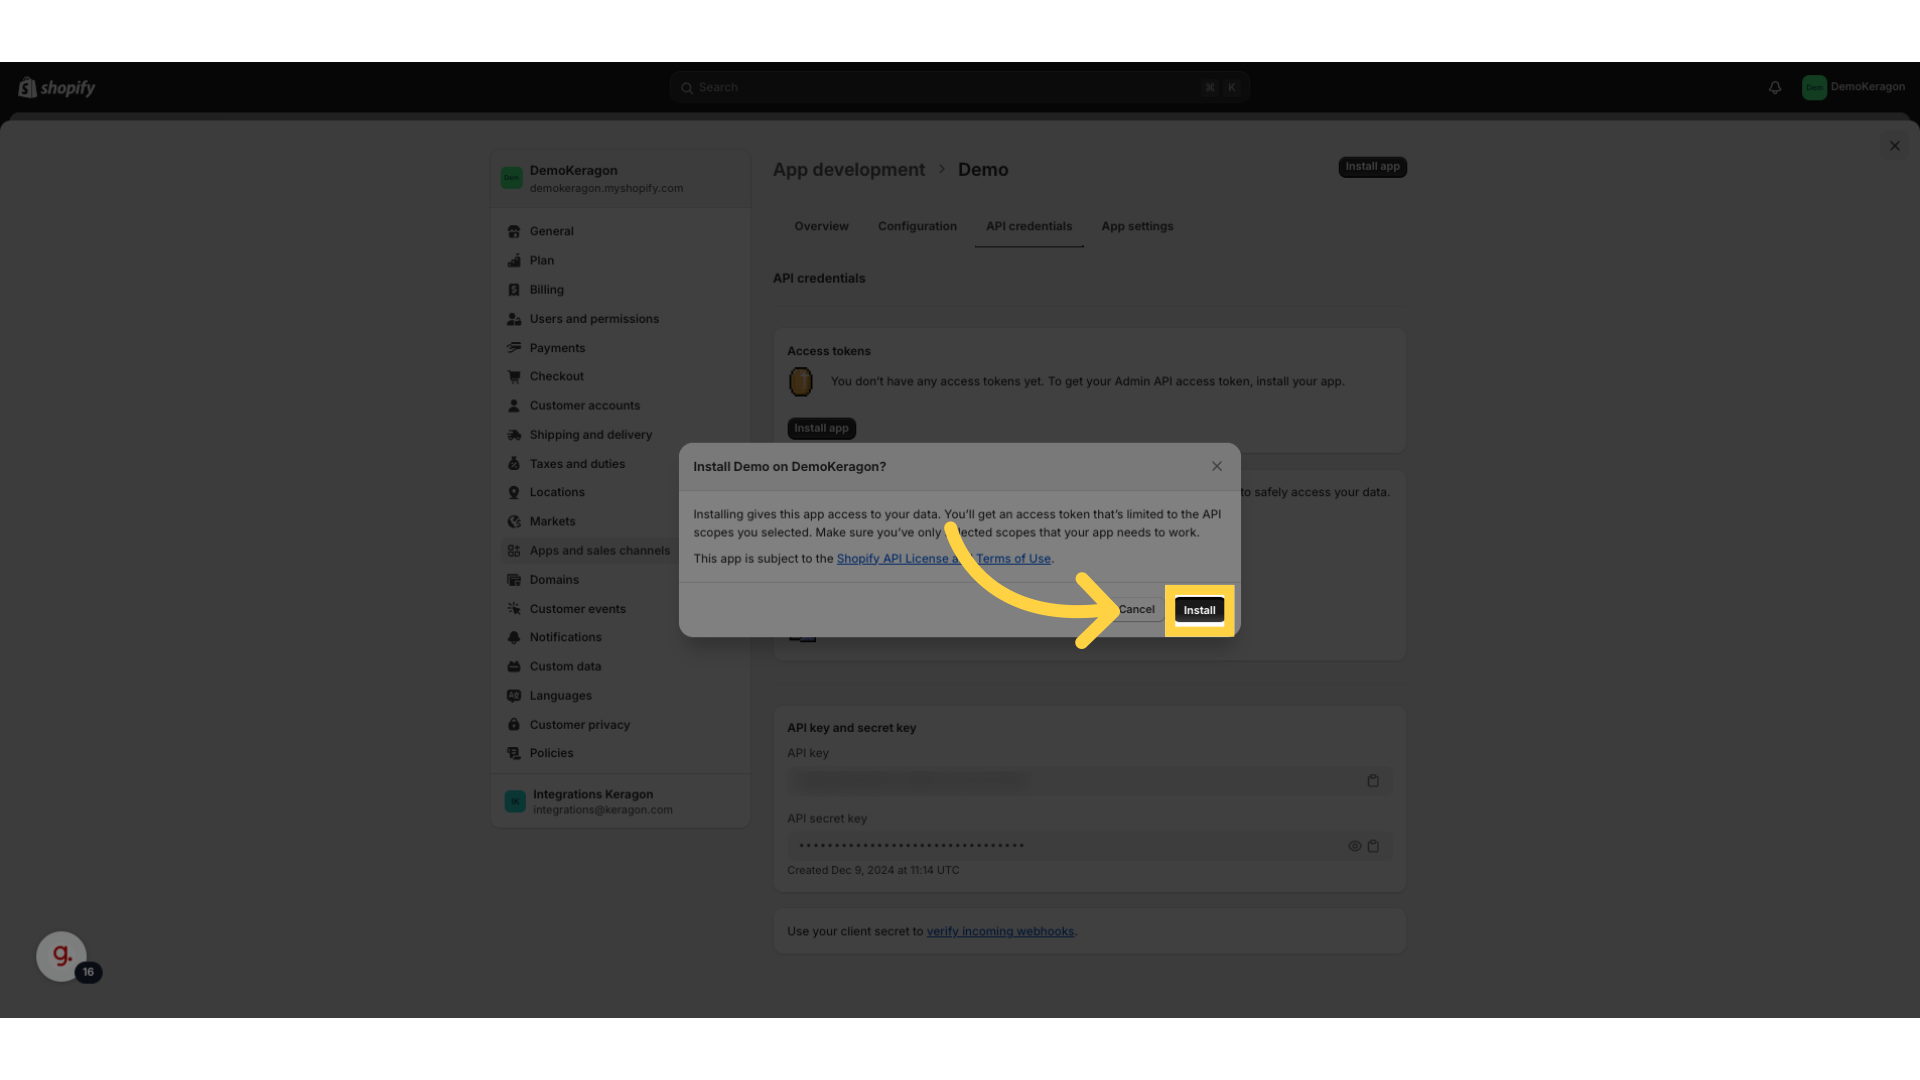Click the Shopify logo
Screen dimensions: 1920x1080
coord(57,88)
